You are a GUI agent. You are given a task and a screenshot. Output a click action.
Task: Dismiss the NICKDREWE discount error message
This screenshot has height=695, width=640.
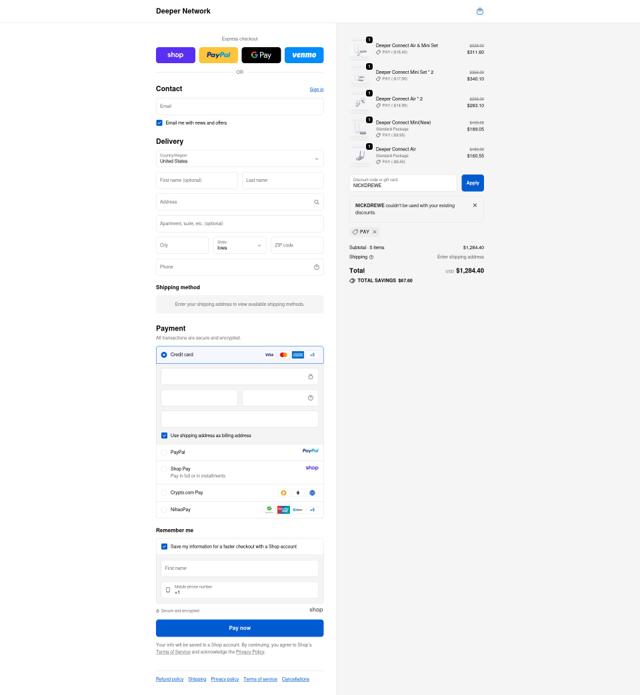point(475,205)
